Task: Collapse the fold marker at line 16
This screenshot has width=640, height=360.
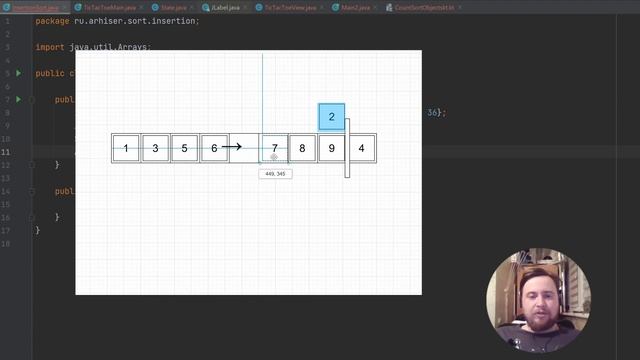Action: 32,218
